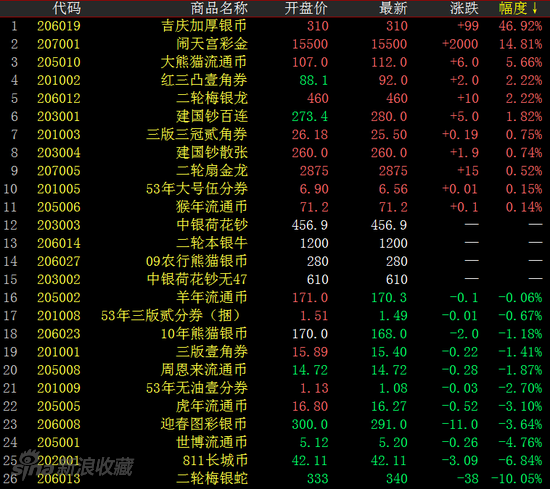Sort by the 开盘价 column header

(x=306, y=8)
